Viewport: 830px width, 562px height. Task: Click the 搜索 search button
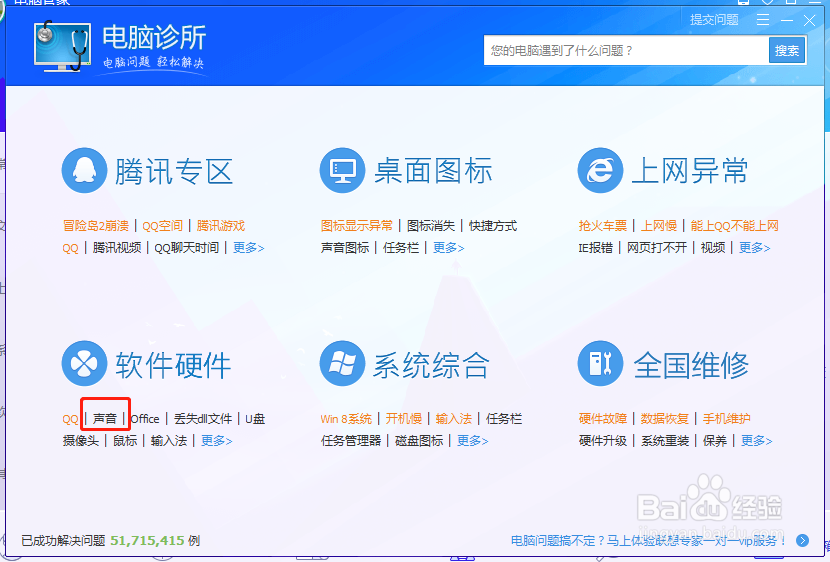coord(787,50)
